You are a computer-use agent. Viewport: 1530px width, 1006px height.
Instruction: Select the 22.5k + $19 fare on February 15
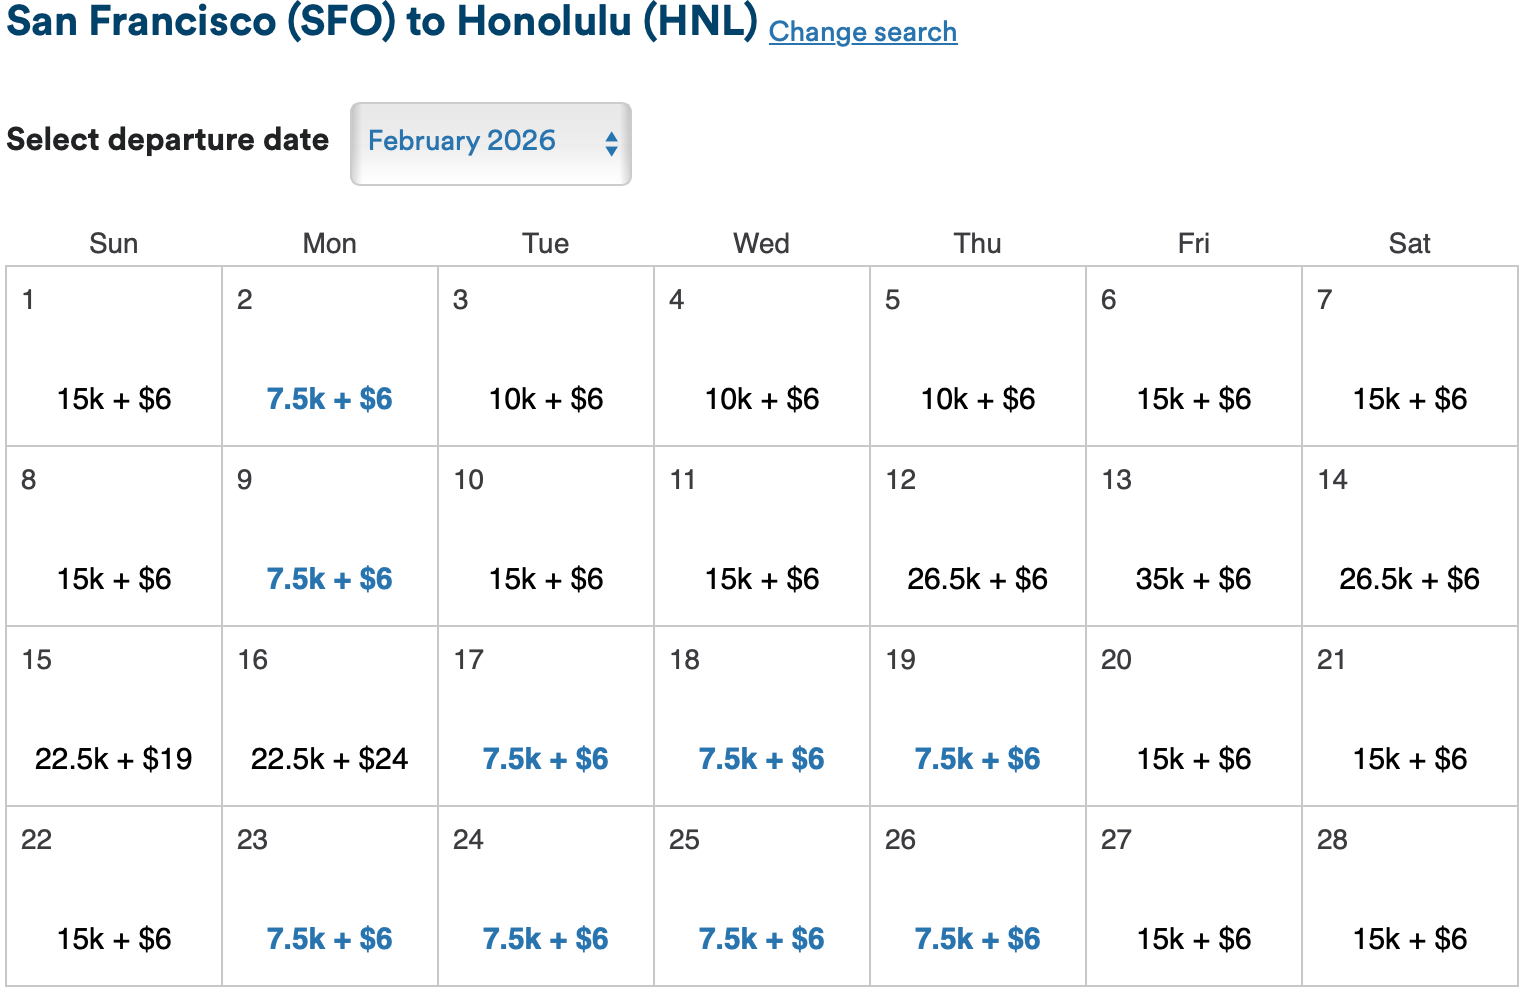point(113,759)
